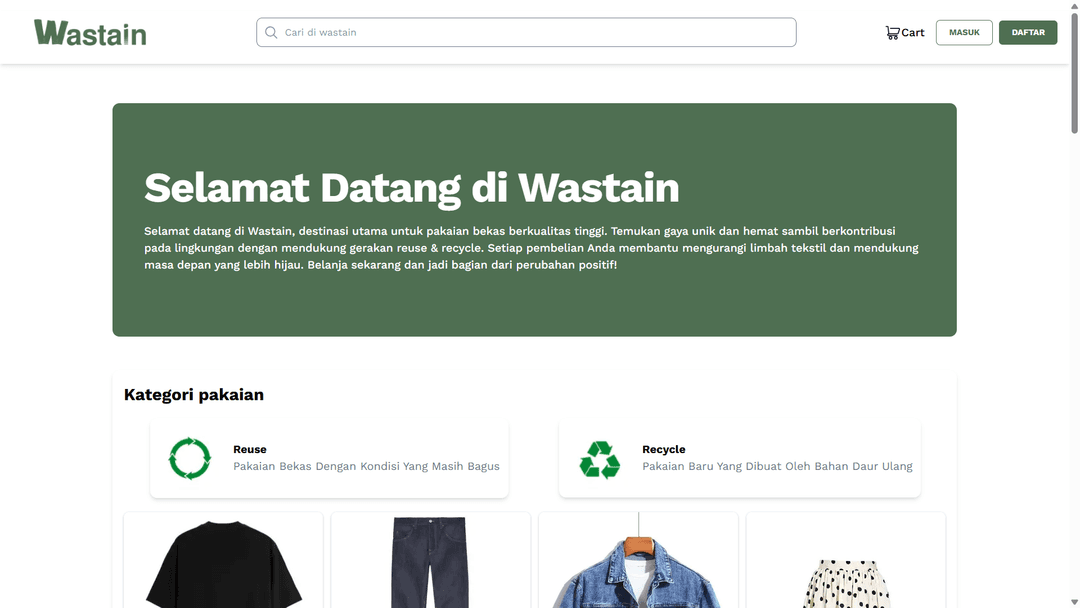The height and width of the screenshot is (608, 1080).
Task: Click the DAFTAR button
Action: click(1028, 32)
